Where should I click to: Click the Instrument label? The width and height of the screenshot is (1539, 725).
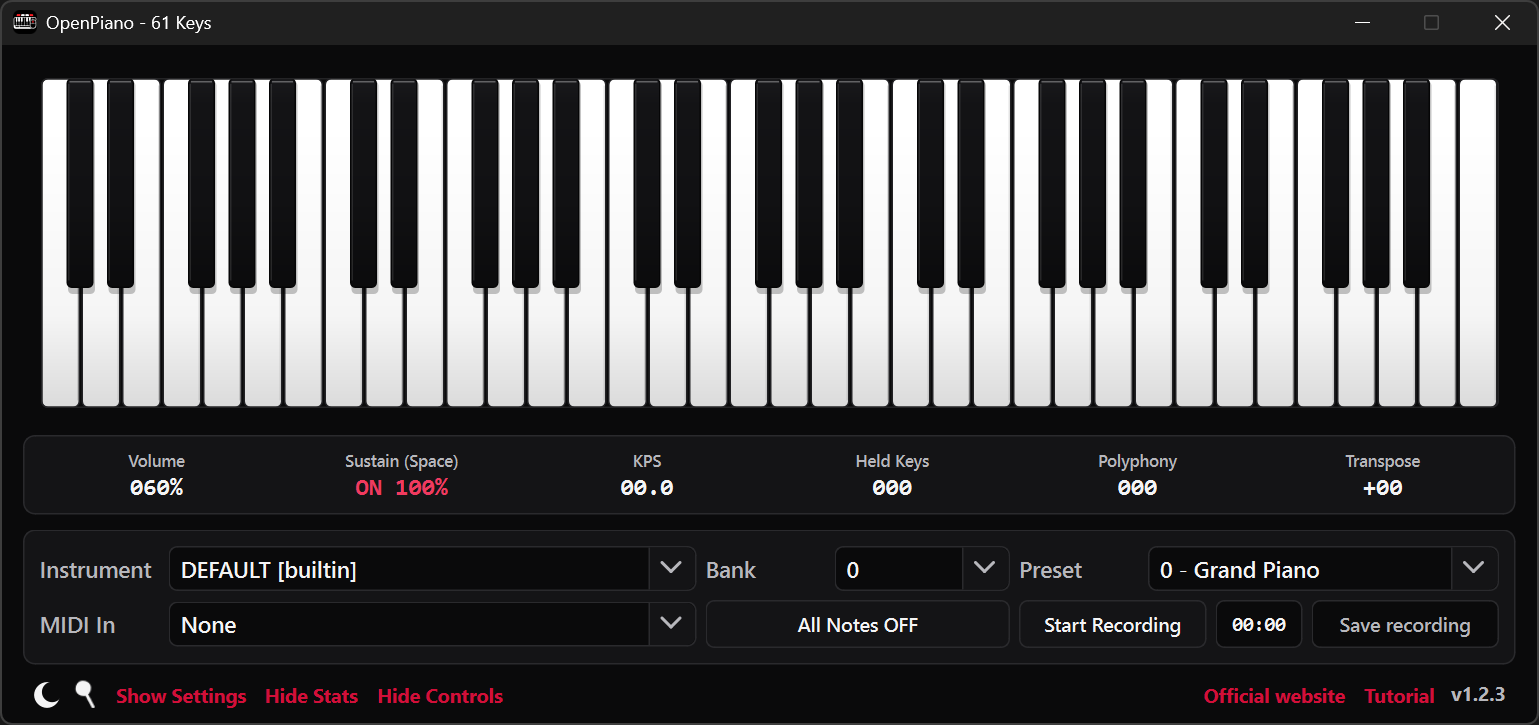click(x=96, y=570)
